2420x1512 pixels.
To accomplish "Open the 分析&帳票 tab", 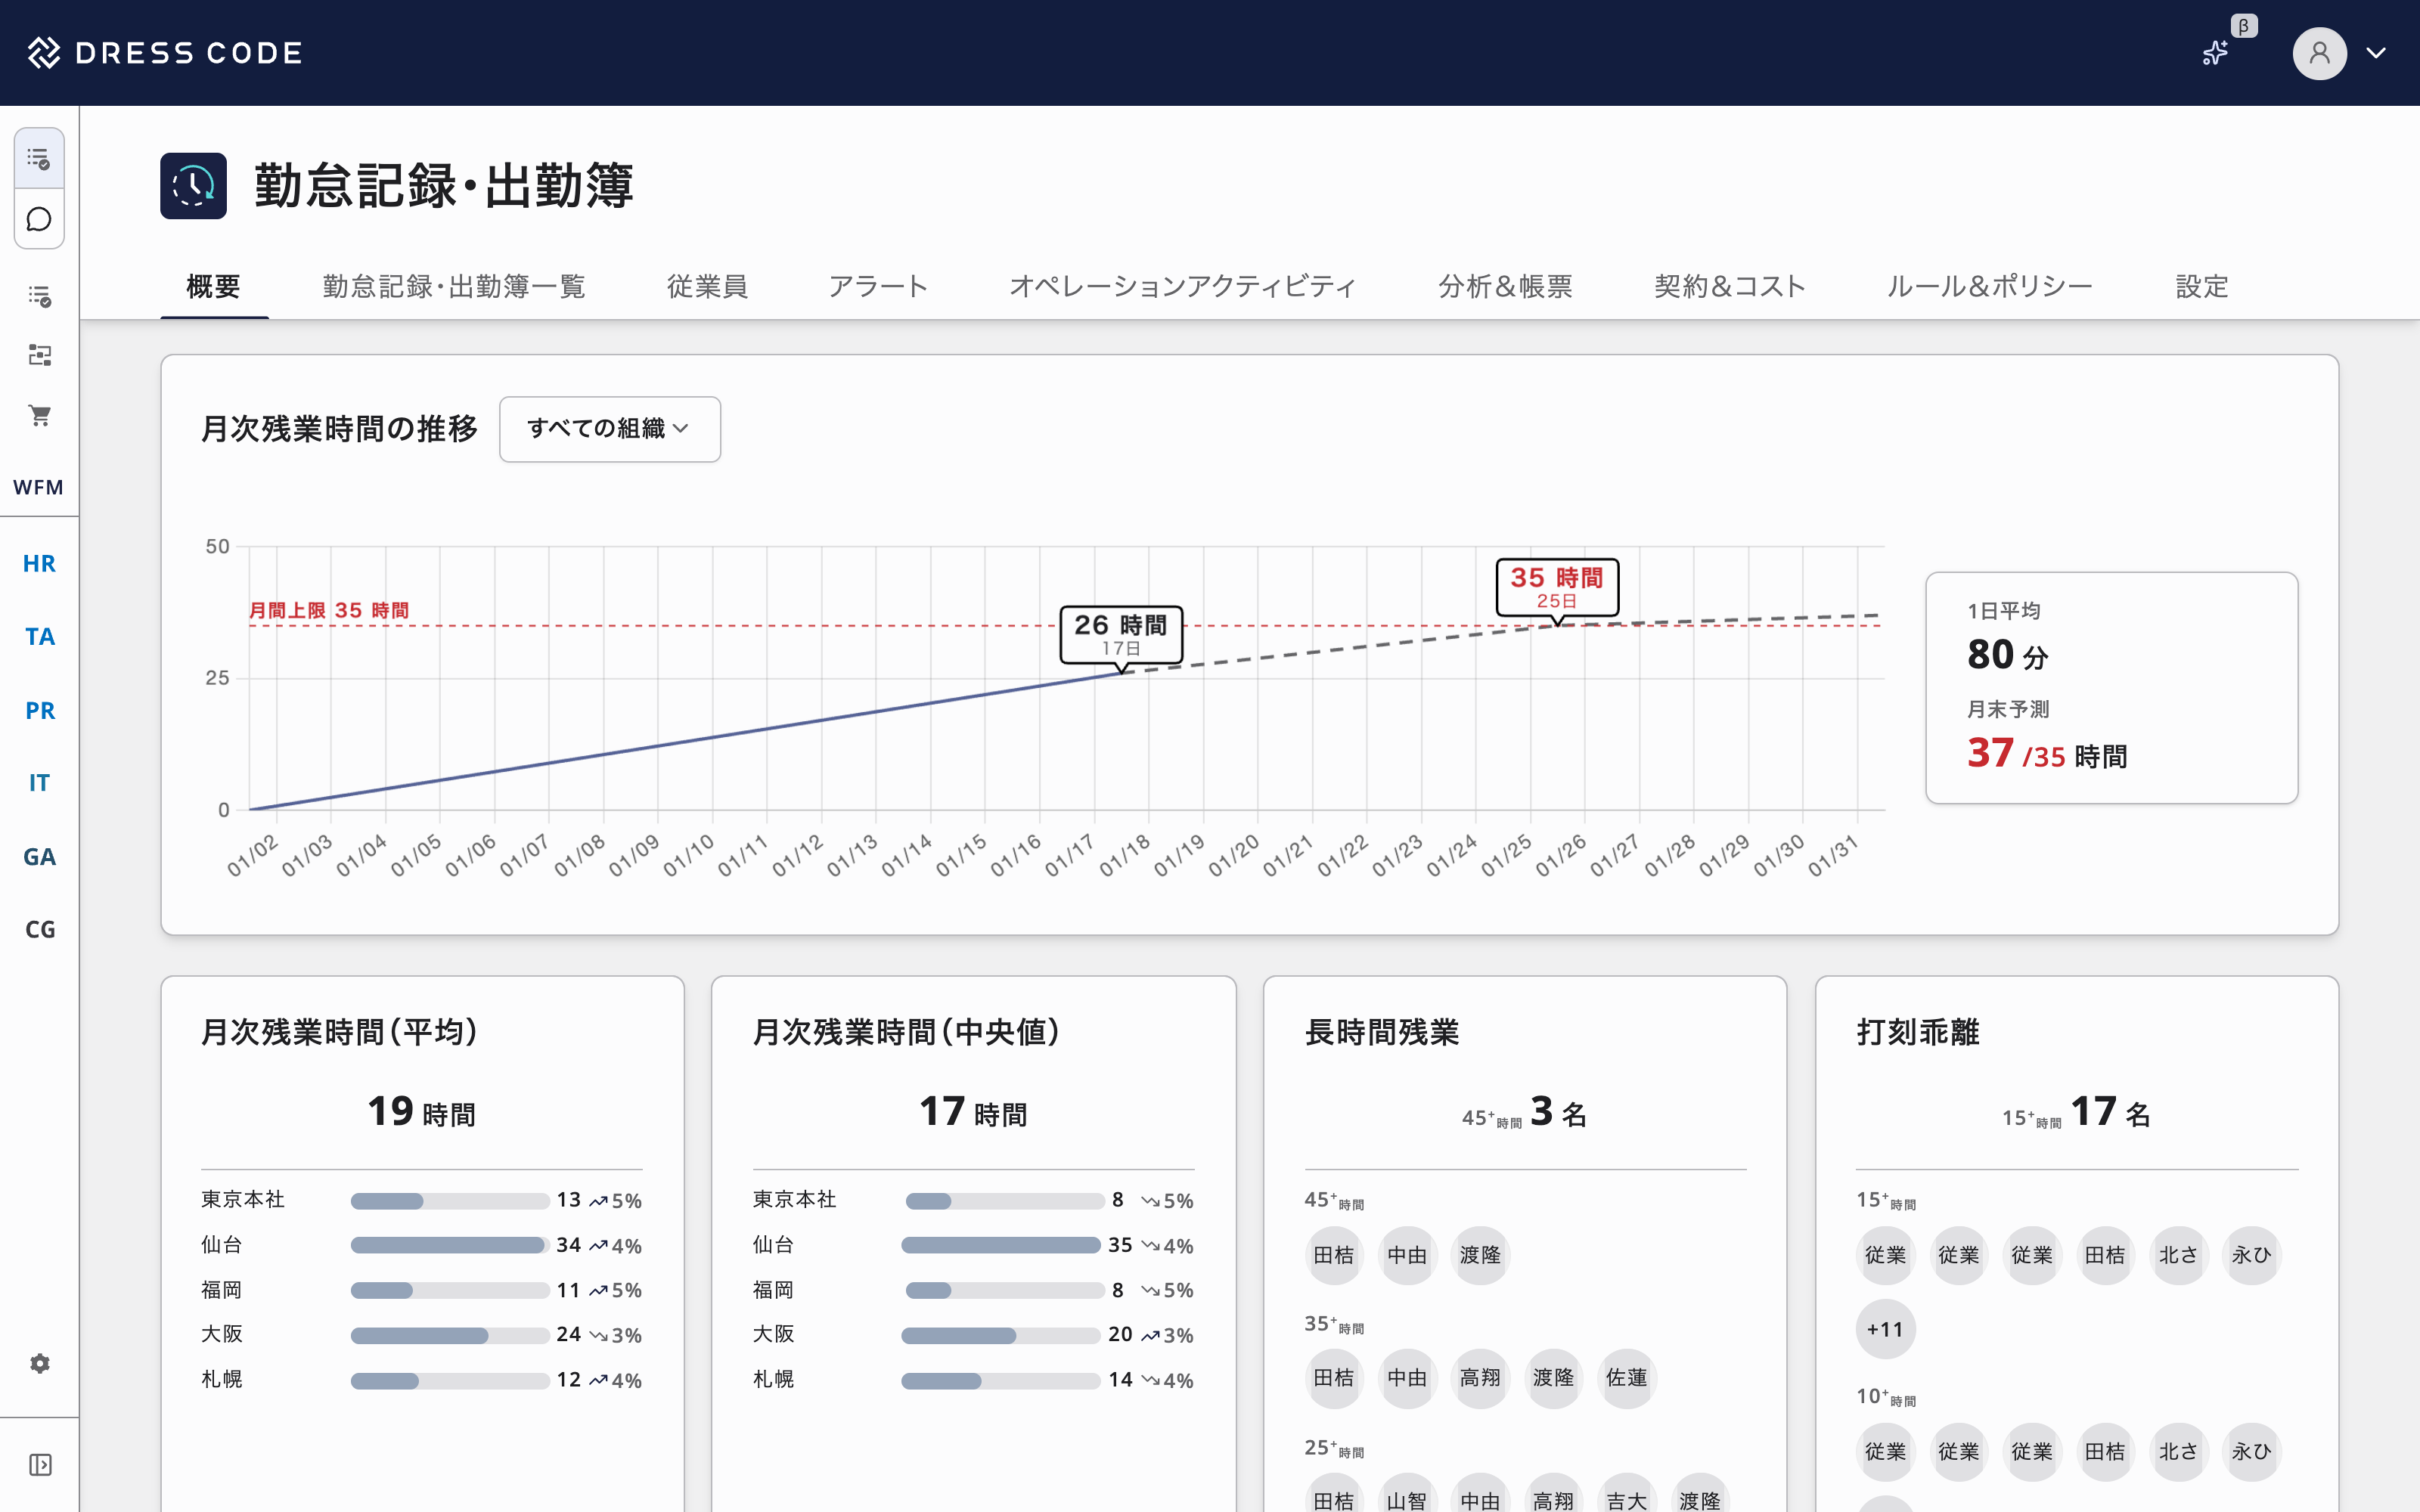I will (1505, 287).
